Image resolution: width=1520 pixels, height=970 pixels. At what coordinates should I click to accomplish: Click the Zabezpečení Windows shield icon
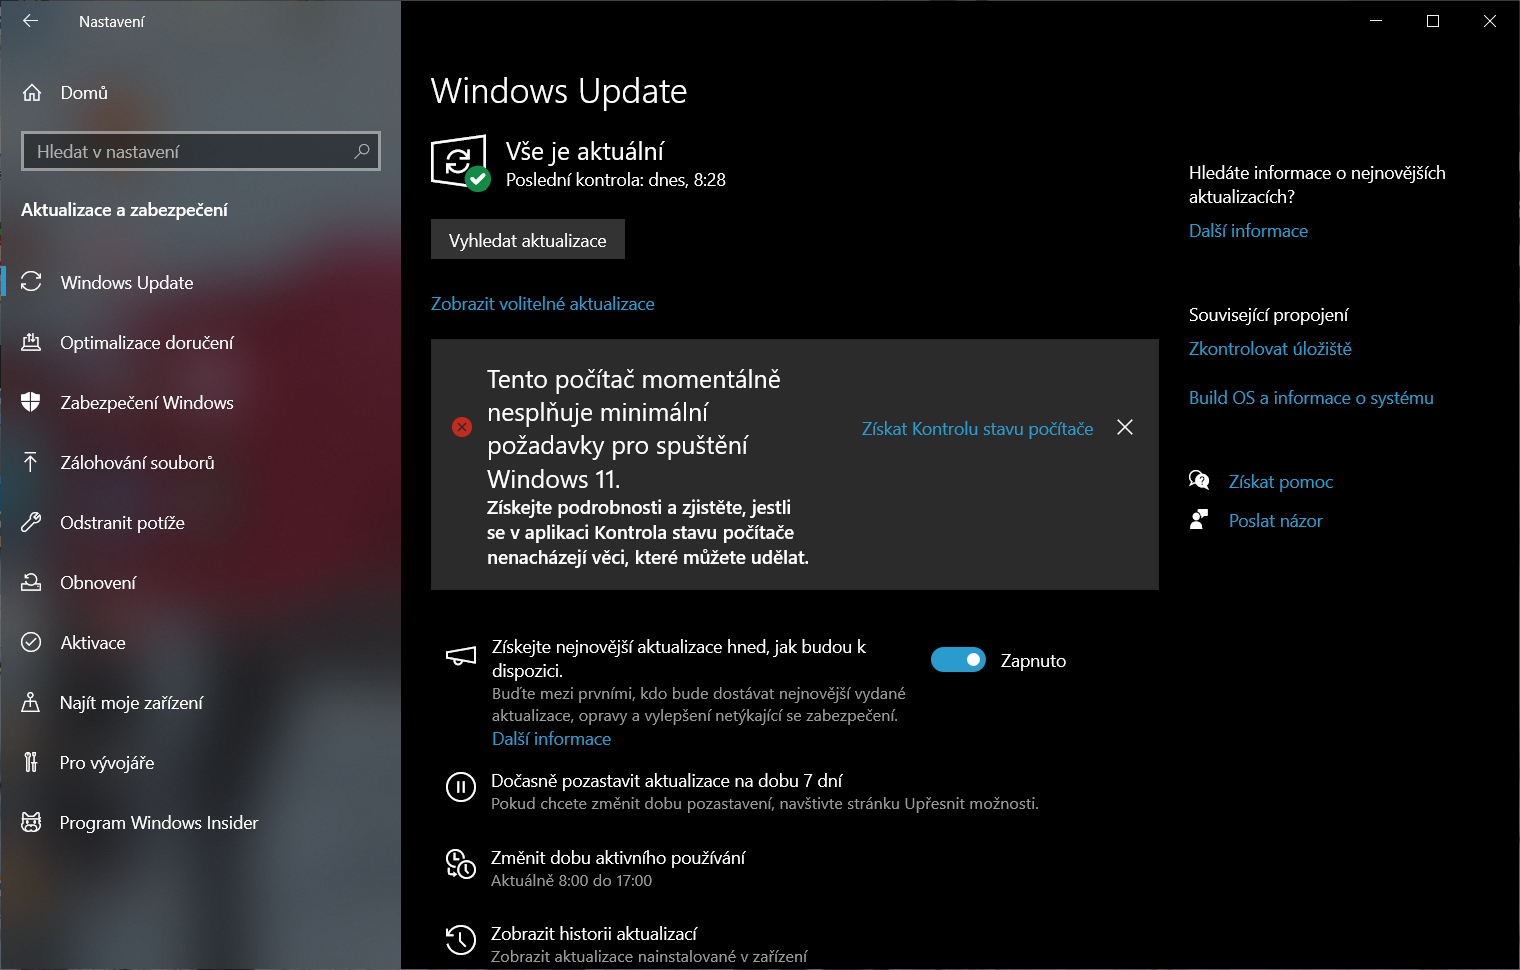31,402
